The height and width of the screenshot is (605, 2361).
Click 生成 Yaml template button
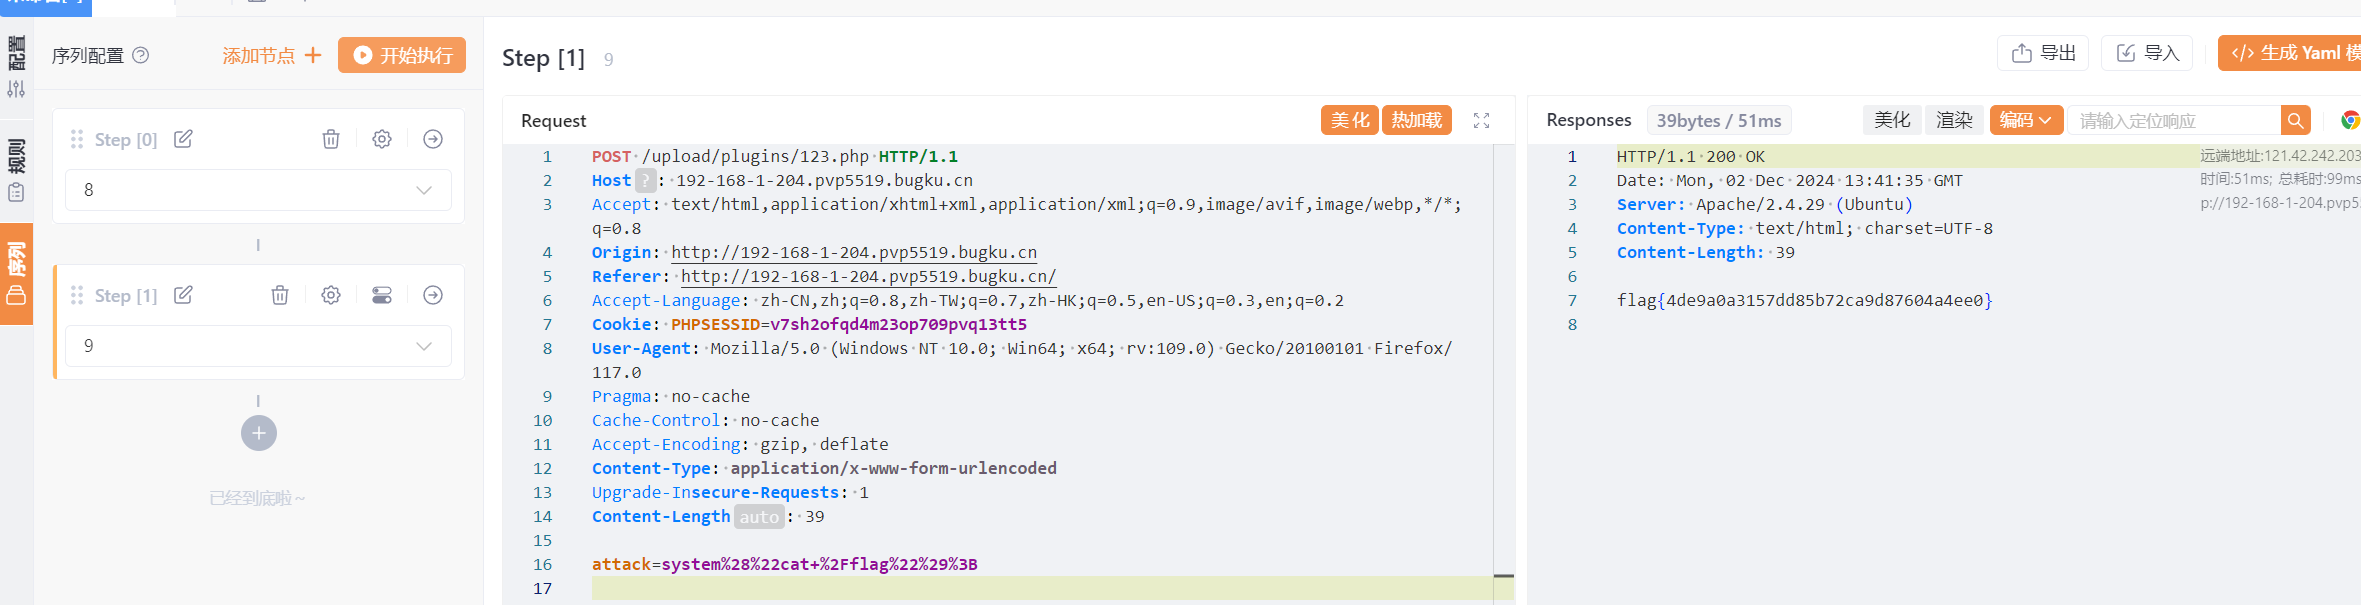point(2290,53)
